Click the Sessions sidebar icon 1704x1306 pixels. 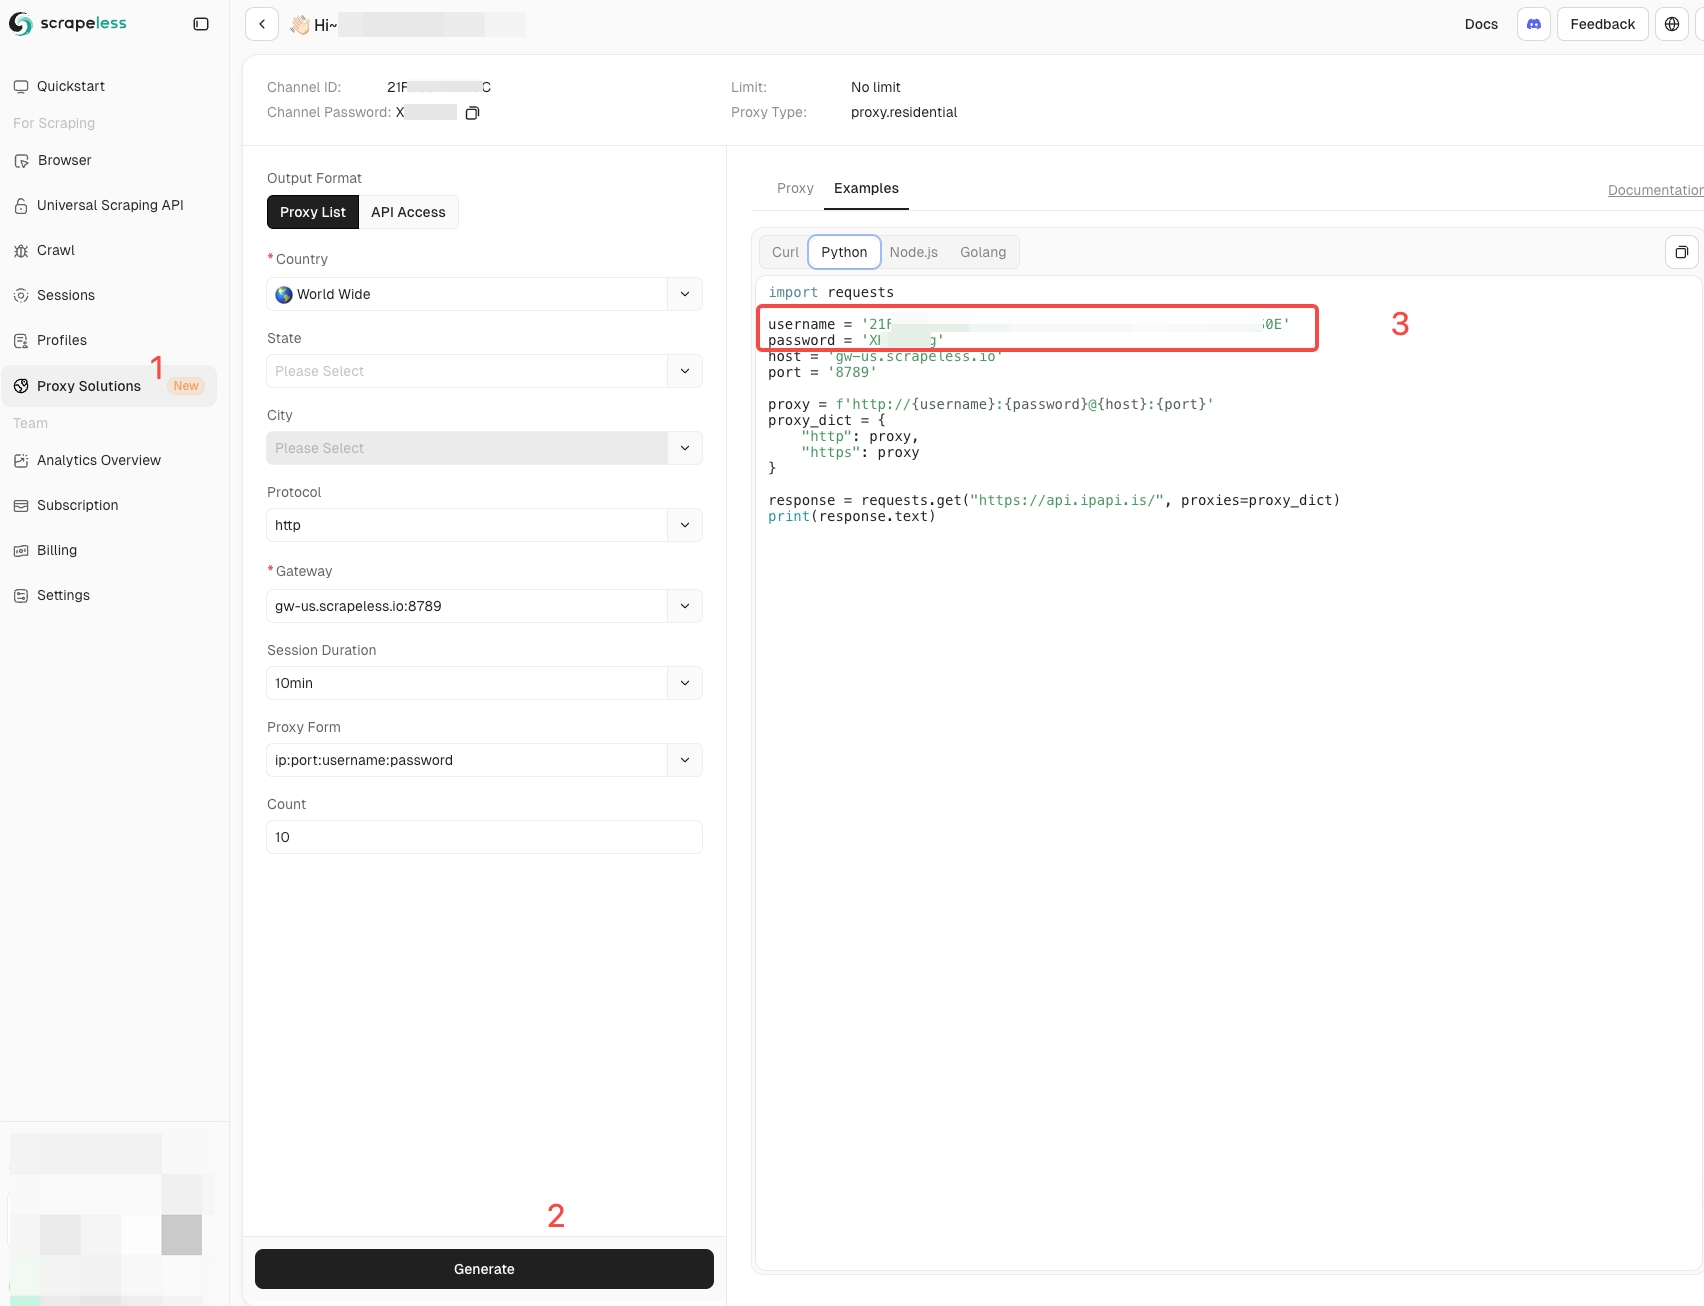[21, 296]
